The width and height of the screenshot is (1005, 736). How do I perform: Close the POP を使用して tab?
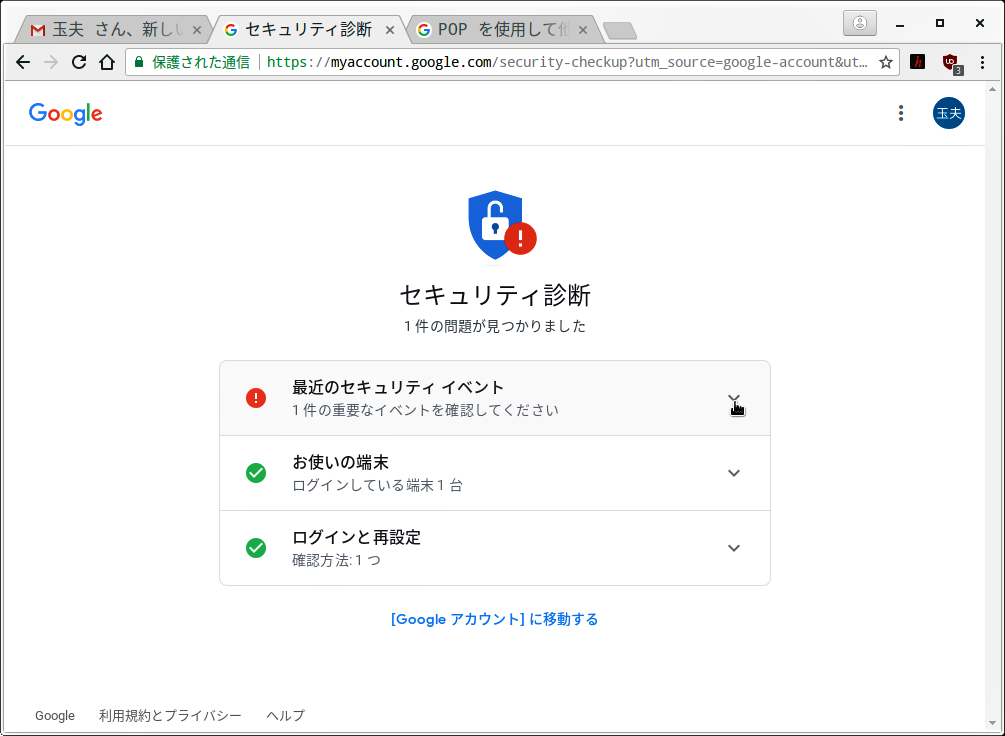582,30
